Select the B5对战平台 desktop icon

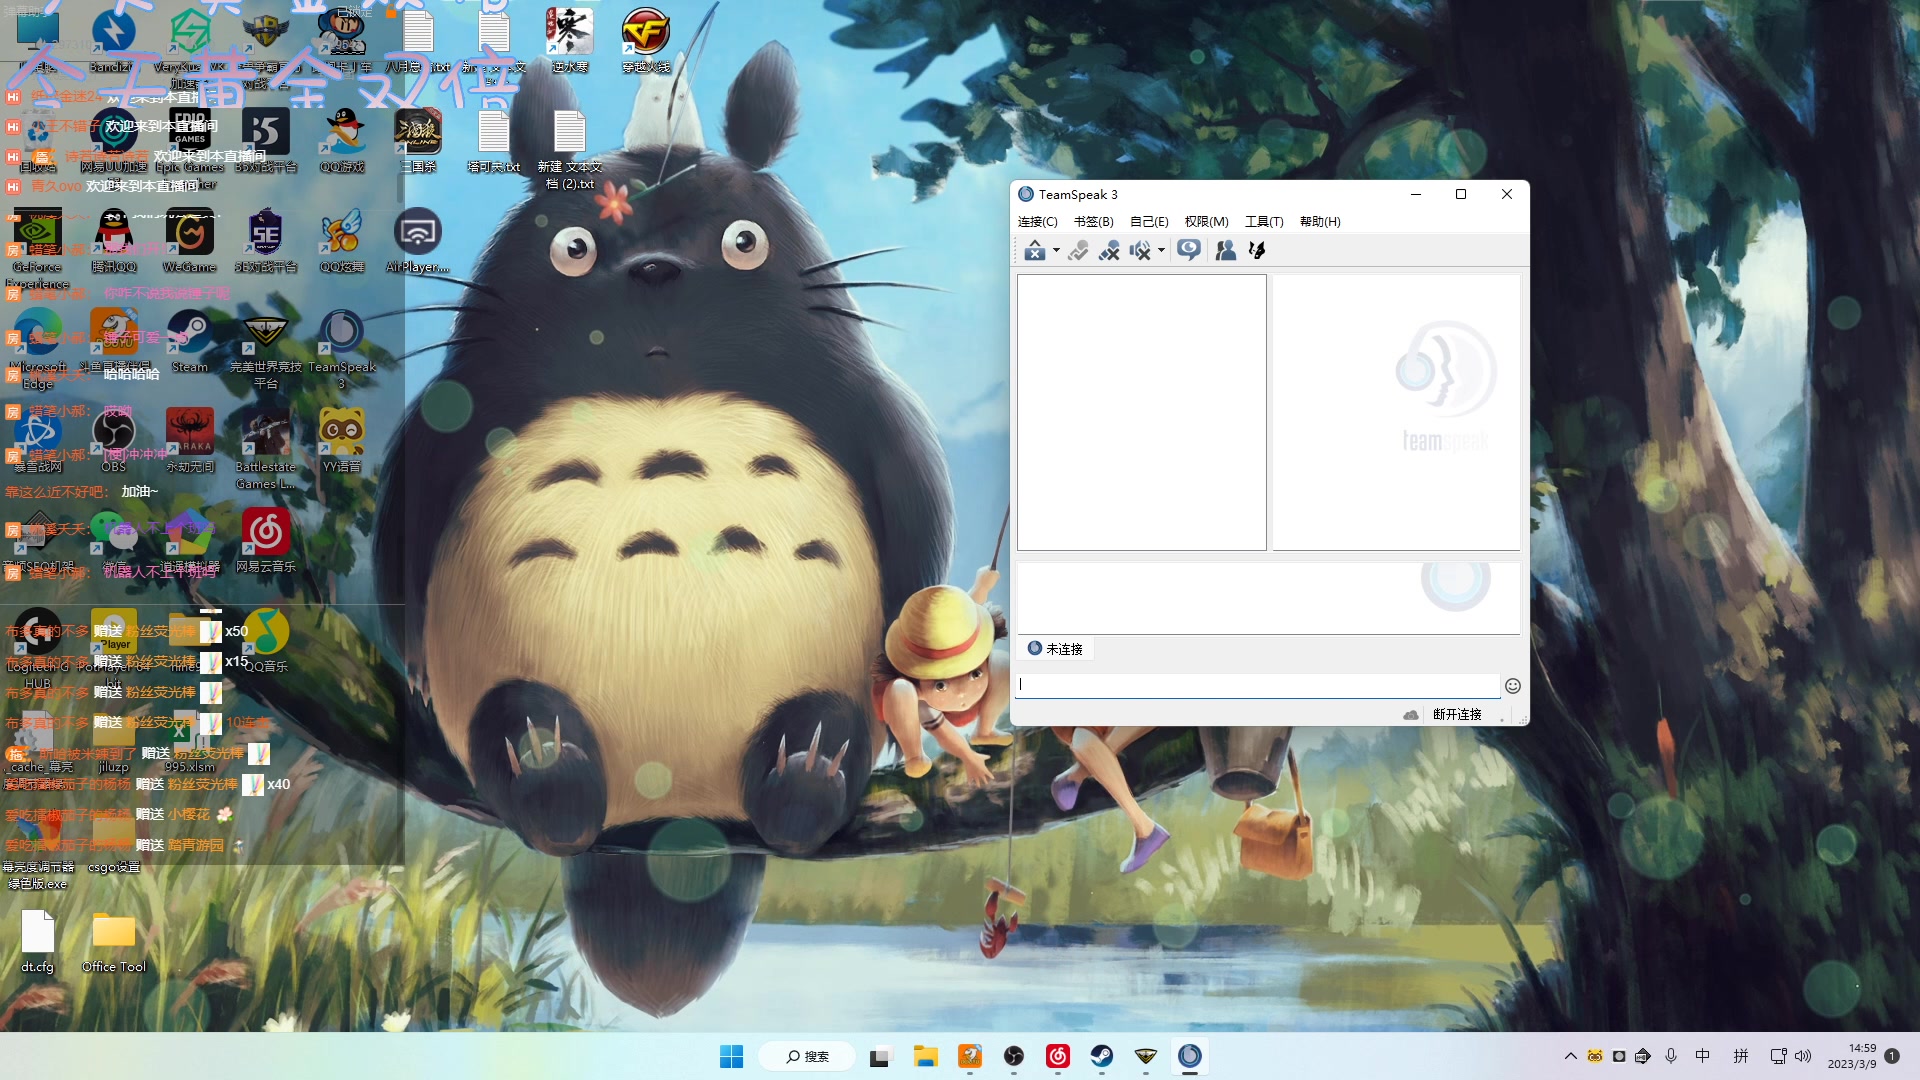266,141
